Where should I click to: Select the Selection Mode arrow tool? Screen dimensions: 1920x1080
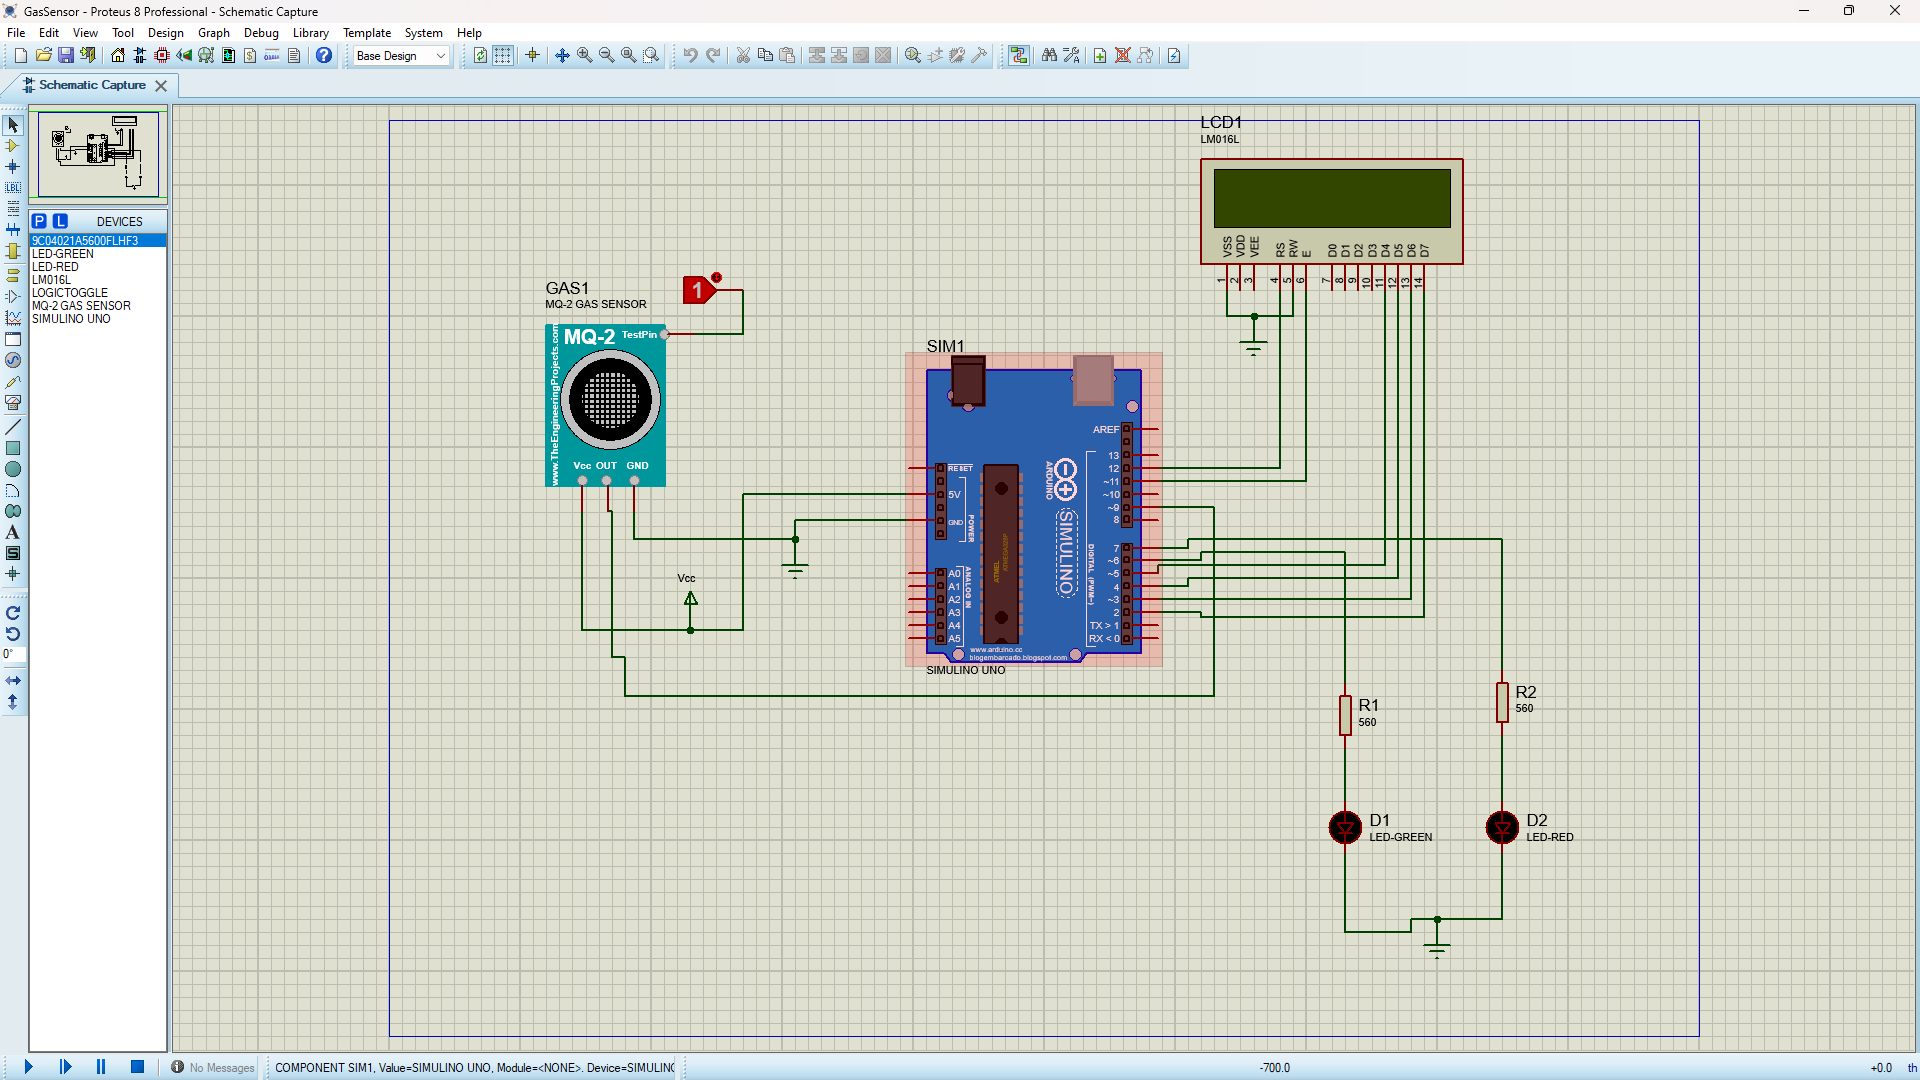[13, 125]
